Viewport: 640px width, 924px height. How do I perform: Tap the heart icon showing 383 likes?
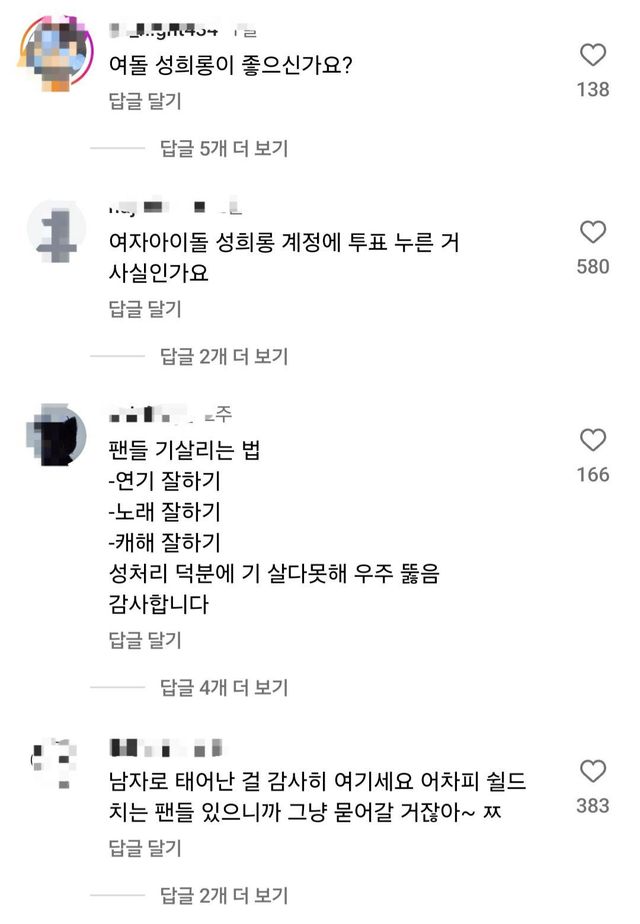[x=593, y=771]
